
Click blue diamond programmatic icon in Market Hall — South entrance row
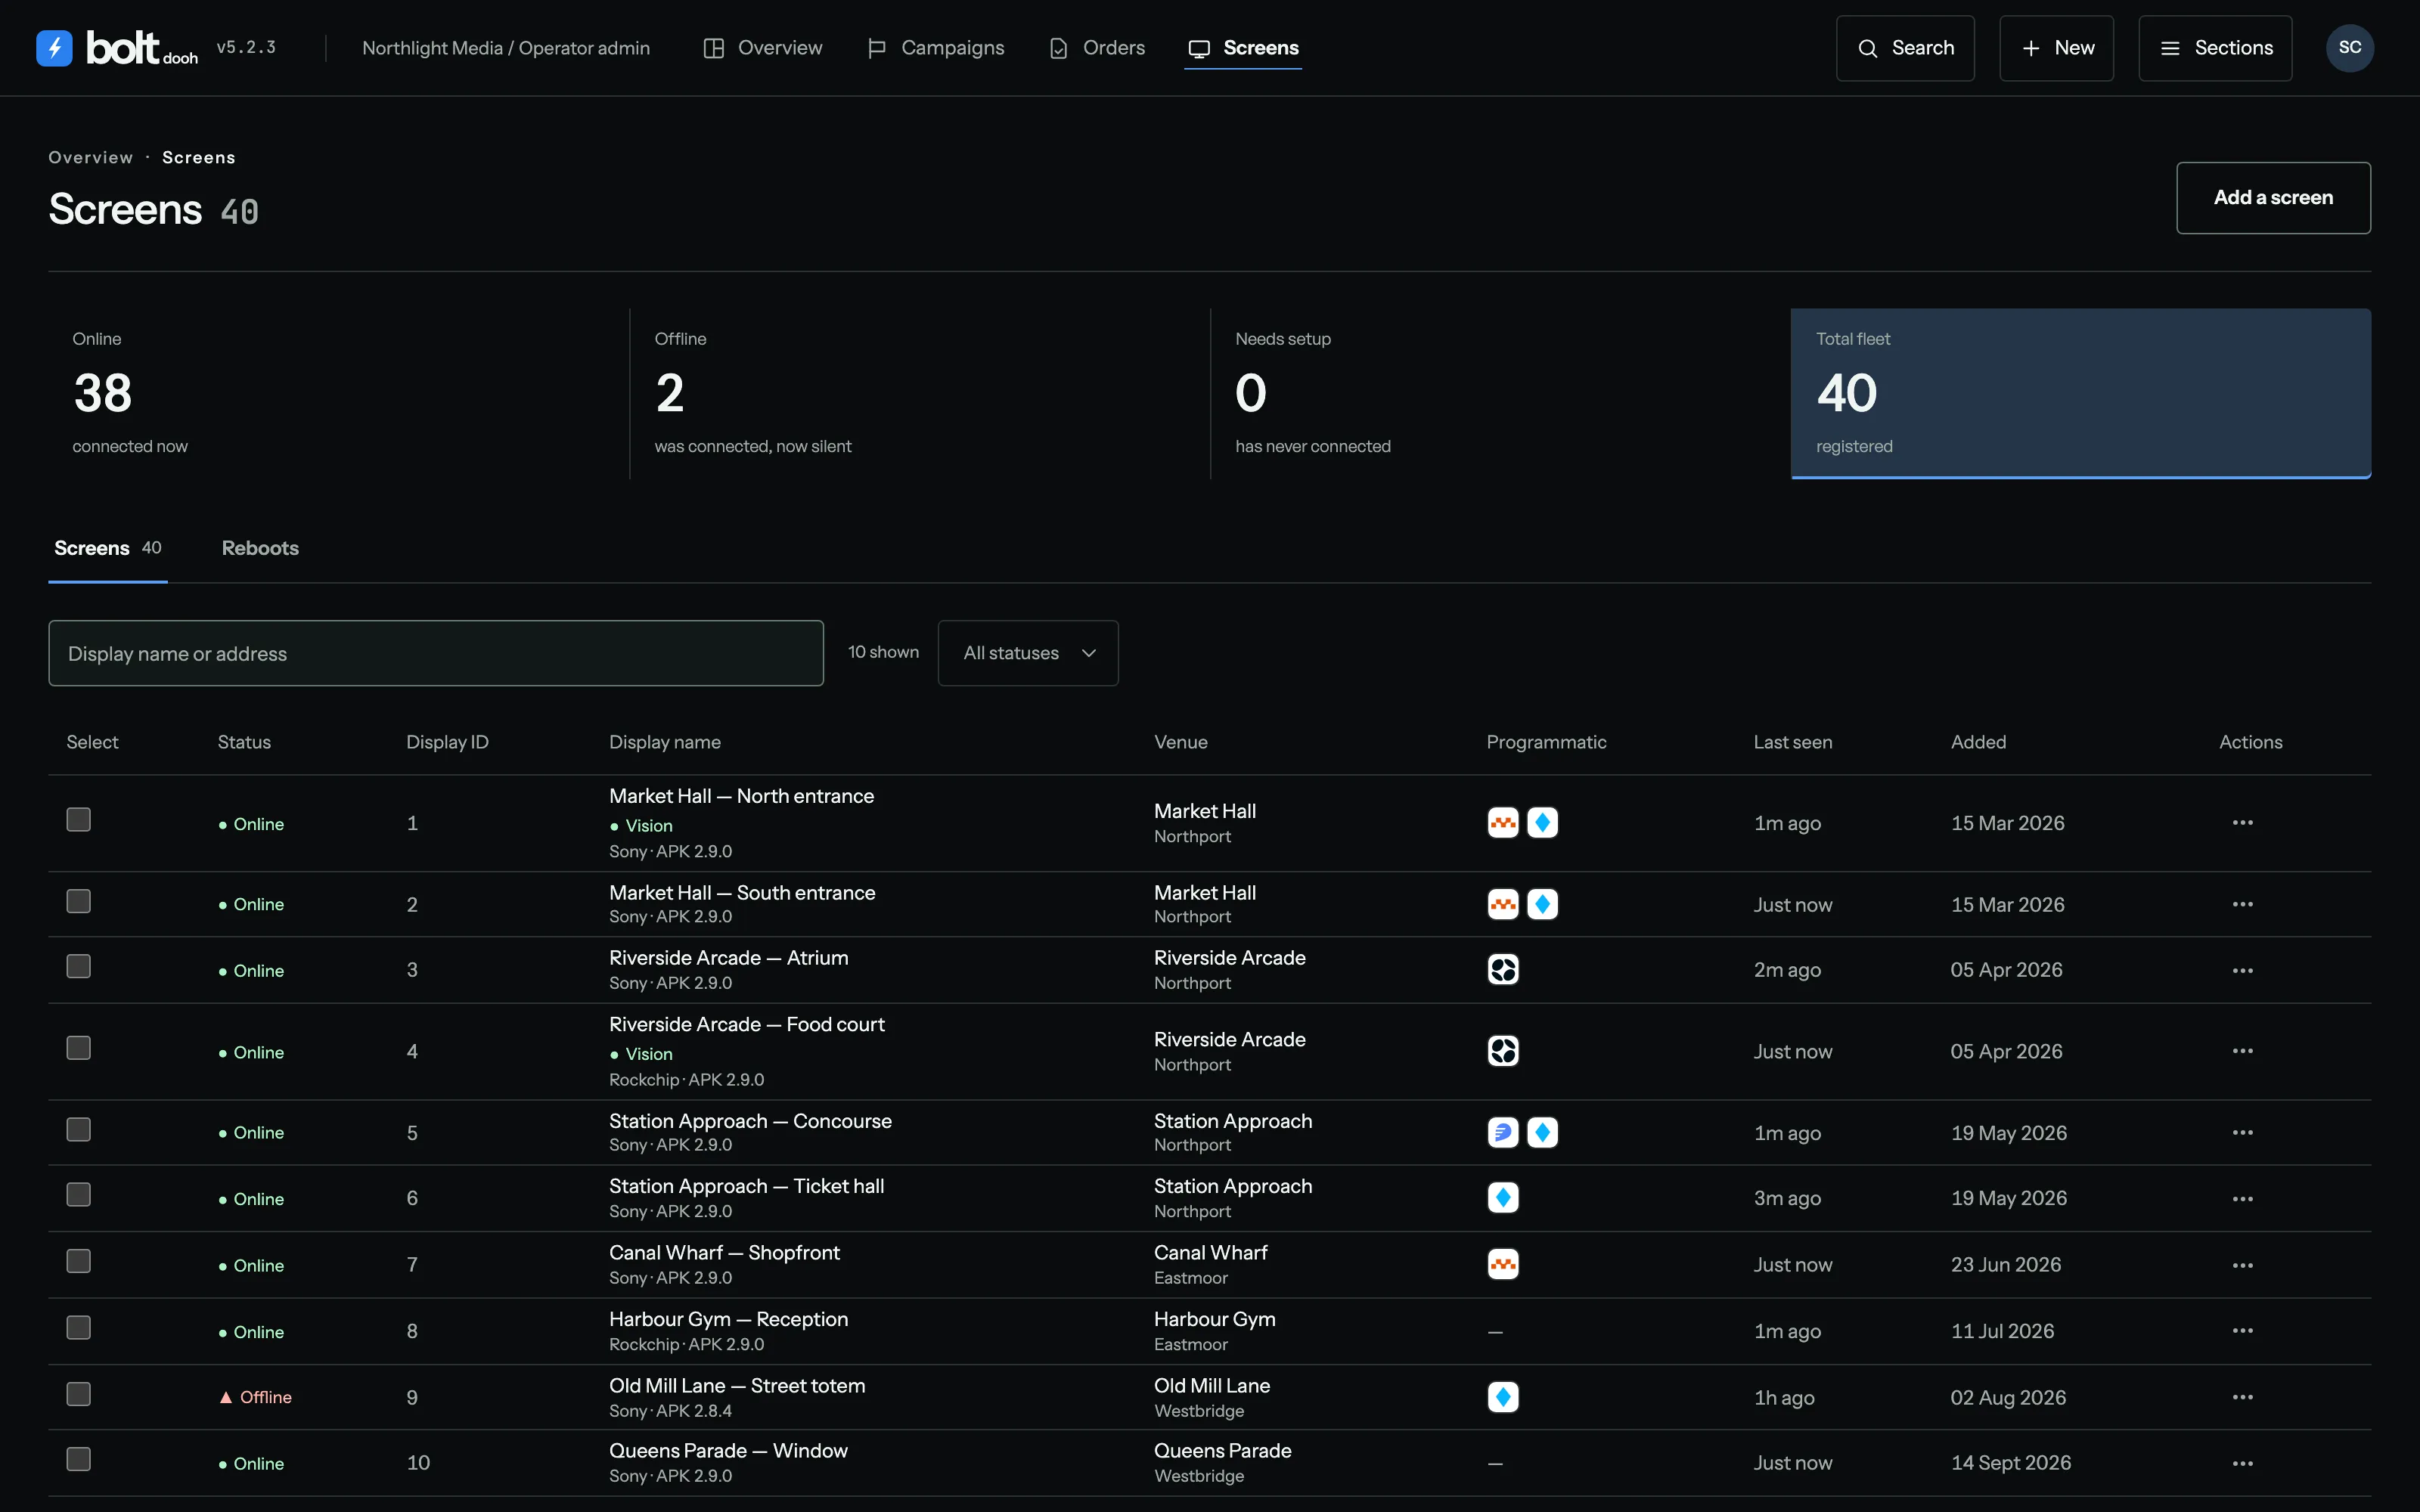(x=1542, y=904)
